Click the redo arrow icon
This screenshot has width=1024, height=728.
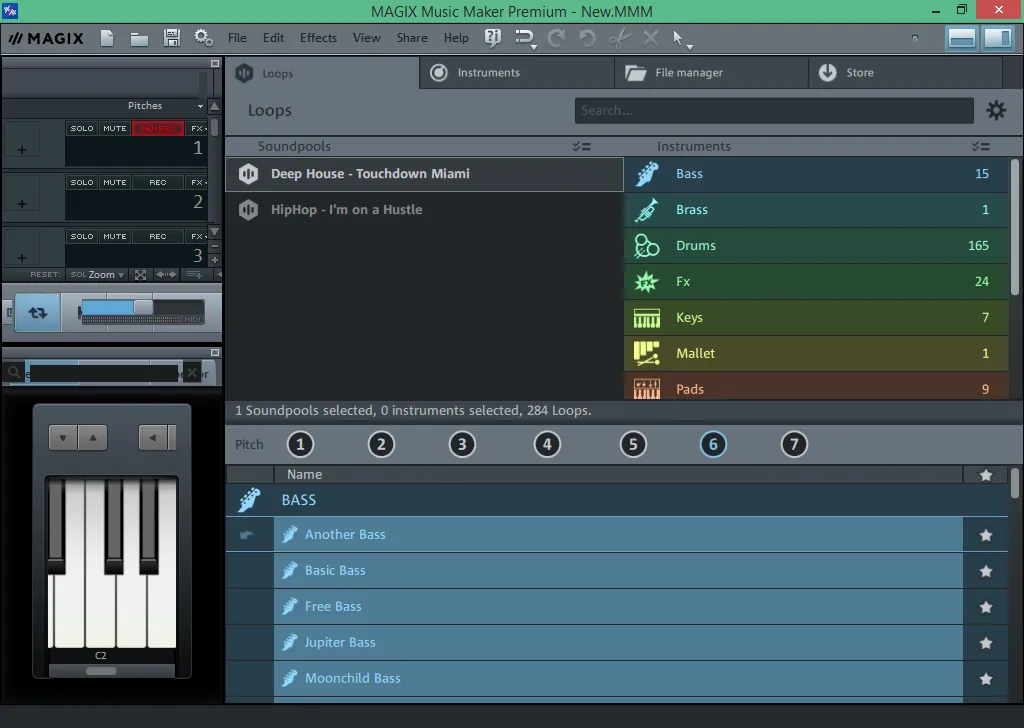(x=556, y=38)
